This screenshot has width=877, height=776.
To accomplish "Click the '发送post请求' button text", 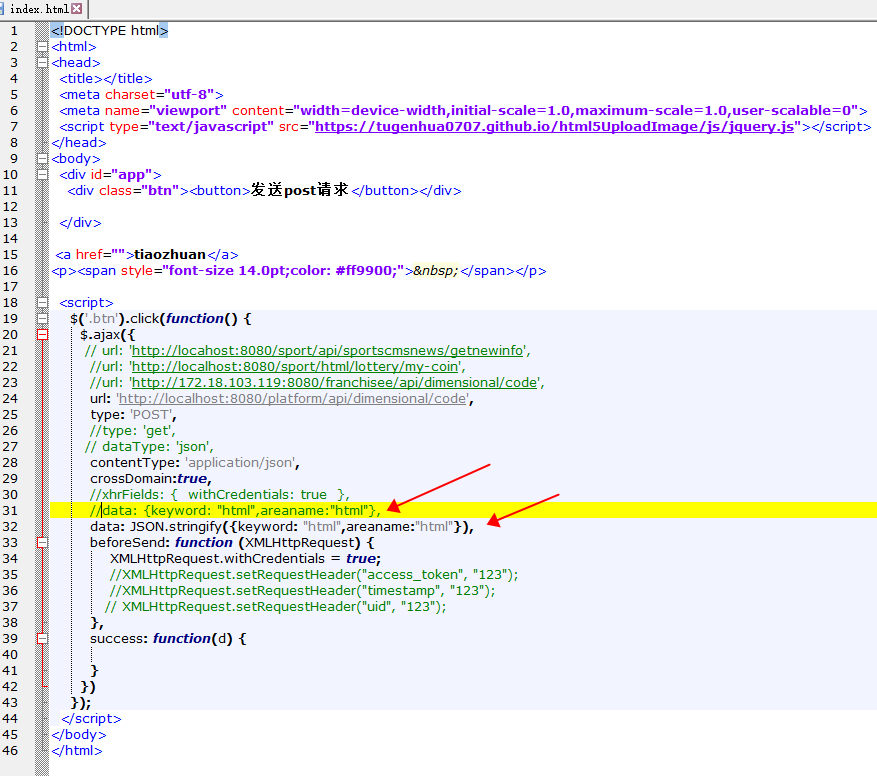I will (x=300, y=190).
